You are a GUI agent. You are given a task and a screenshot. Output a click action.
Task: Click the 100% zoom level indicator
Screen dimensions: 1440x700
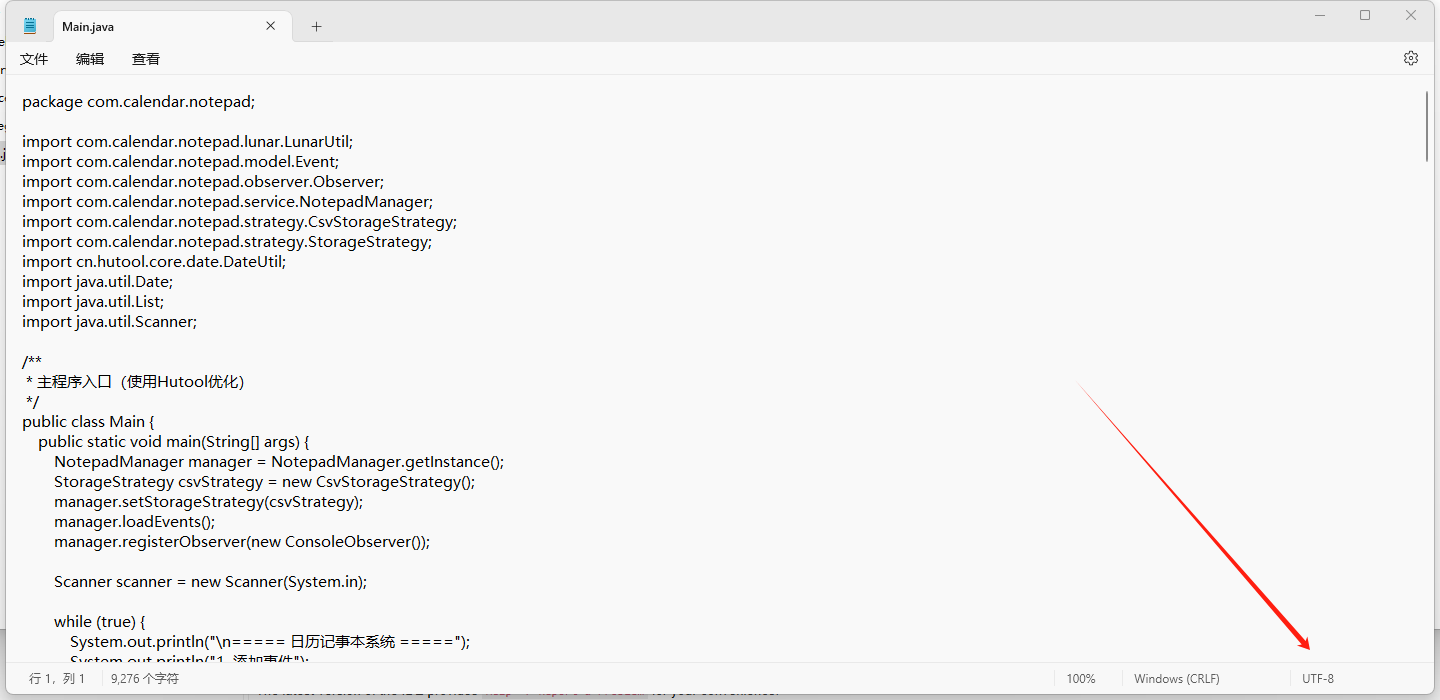1080,679
